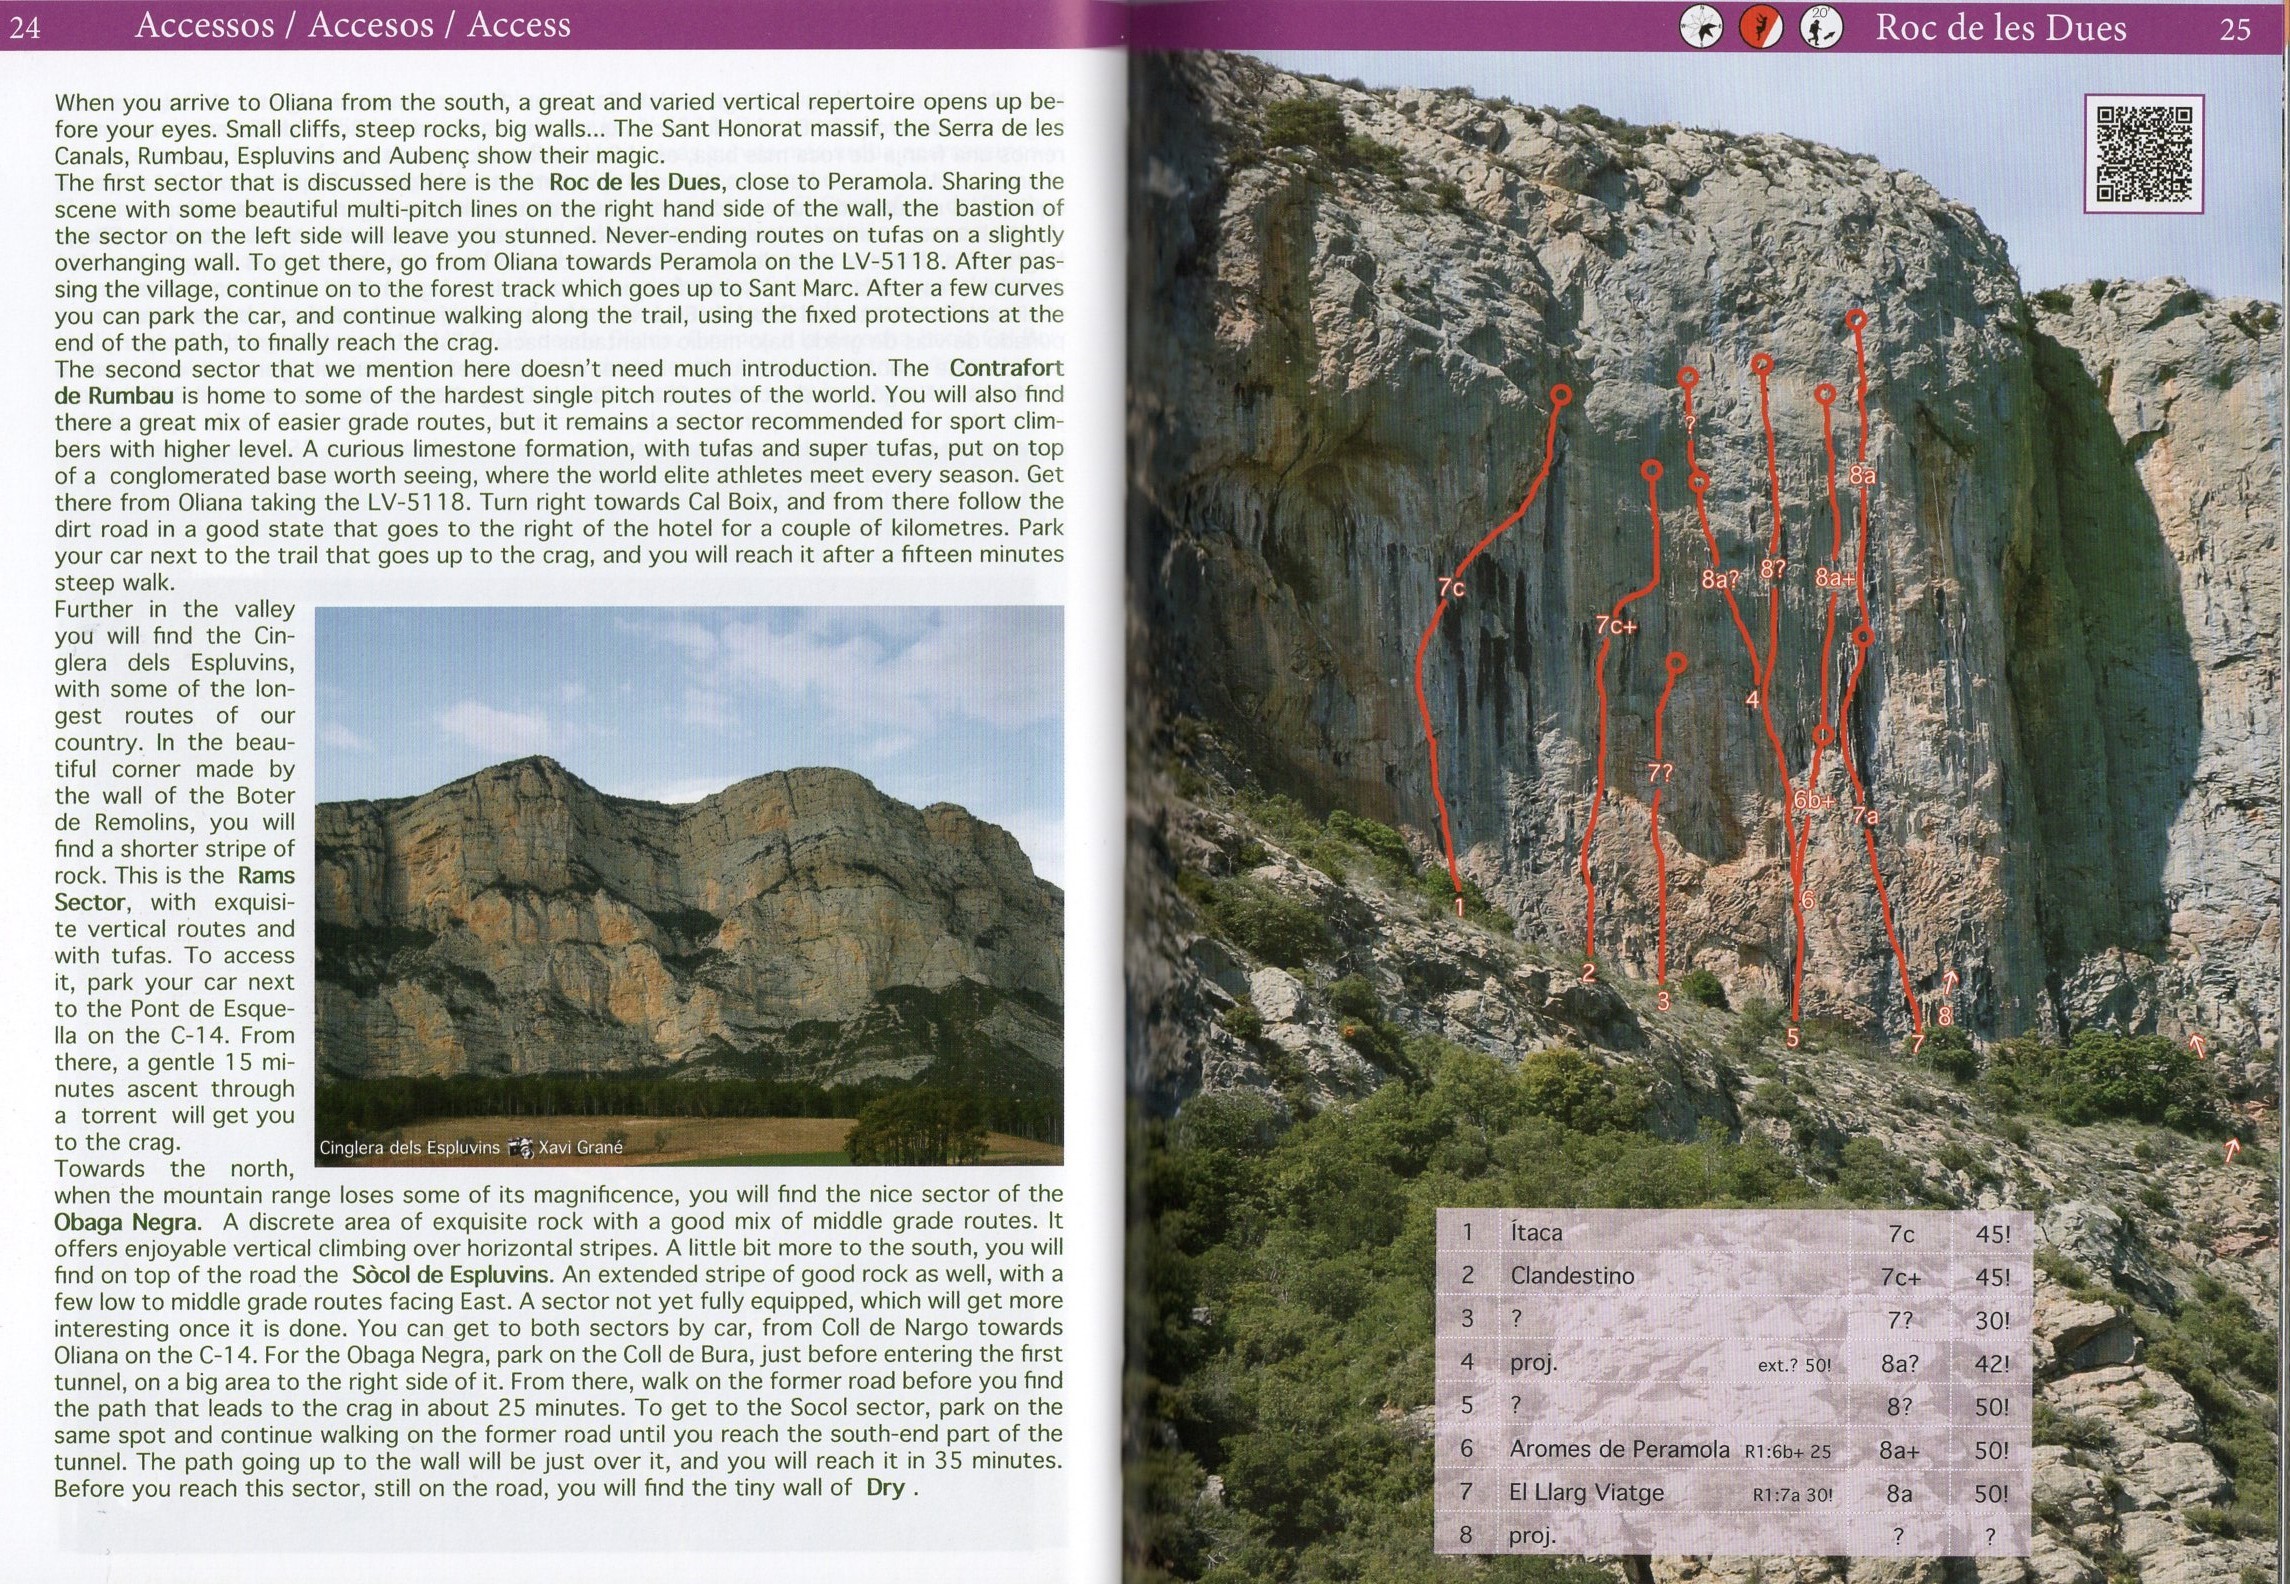Click page number 24
Image resolution: width=2290 pixels, height=1584 pixels.
click(25, 27)
